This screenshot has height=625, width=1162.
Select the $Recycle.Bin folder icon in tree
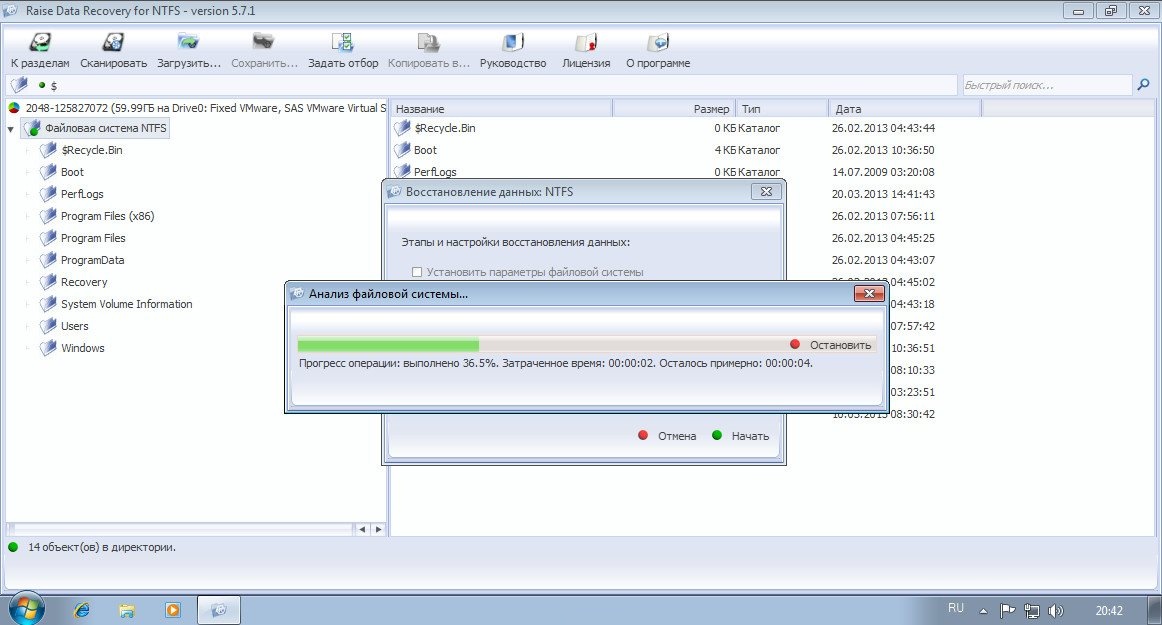[48, 150]
